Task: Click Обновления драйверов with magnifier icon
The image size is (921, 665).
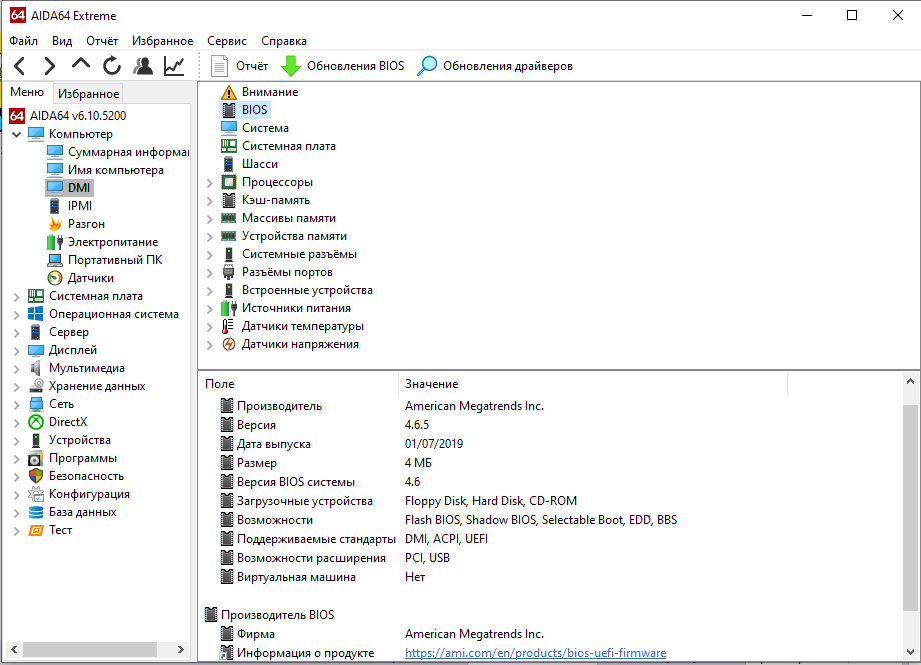Action: click(x=495, y=66)
